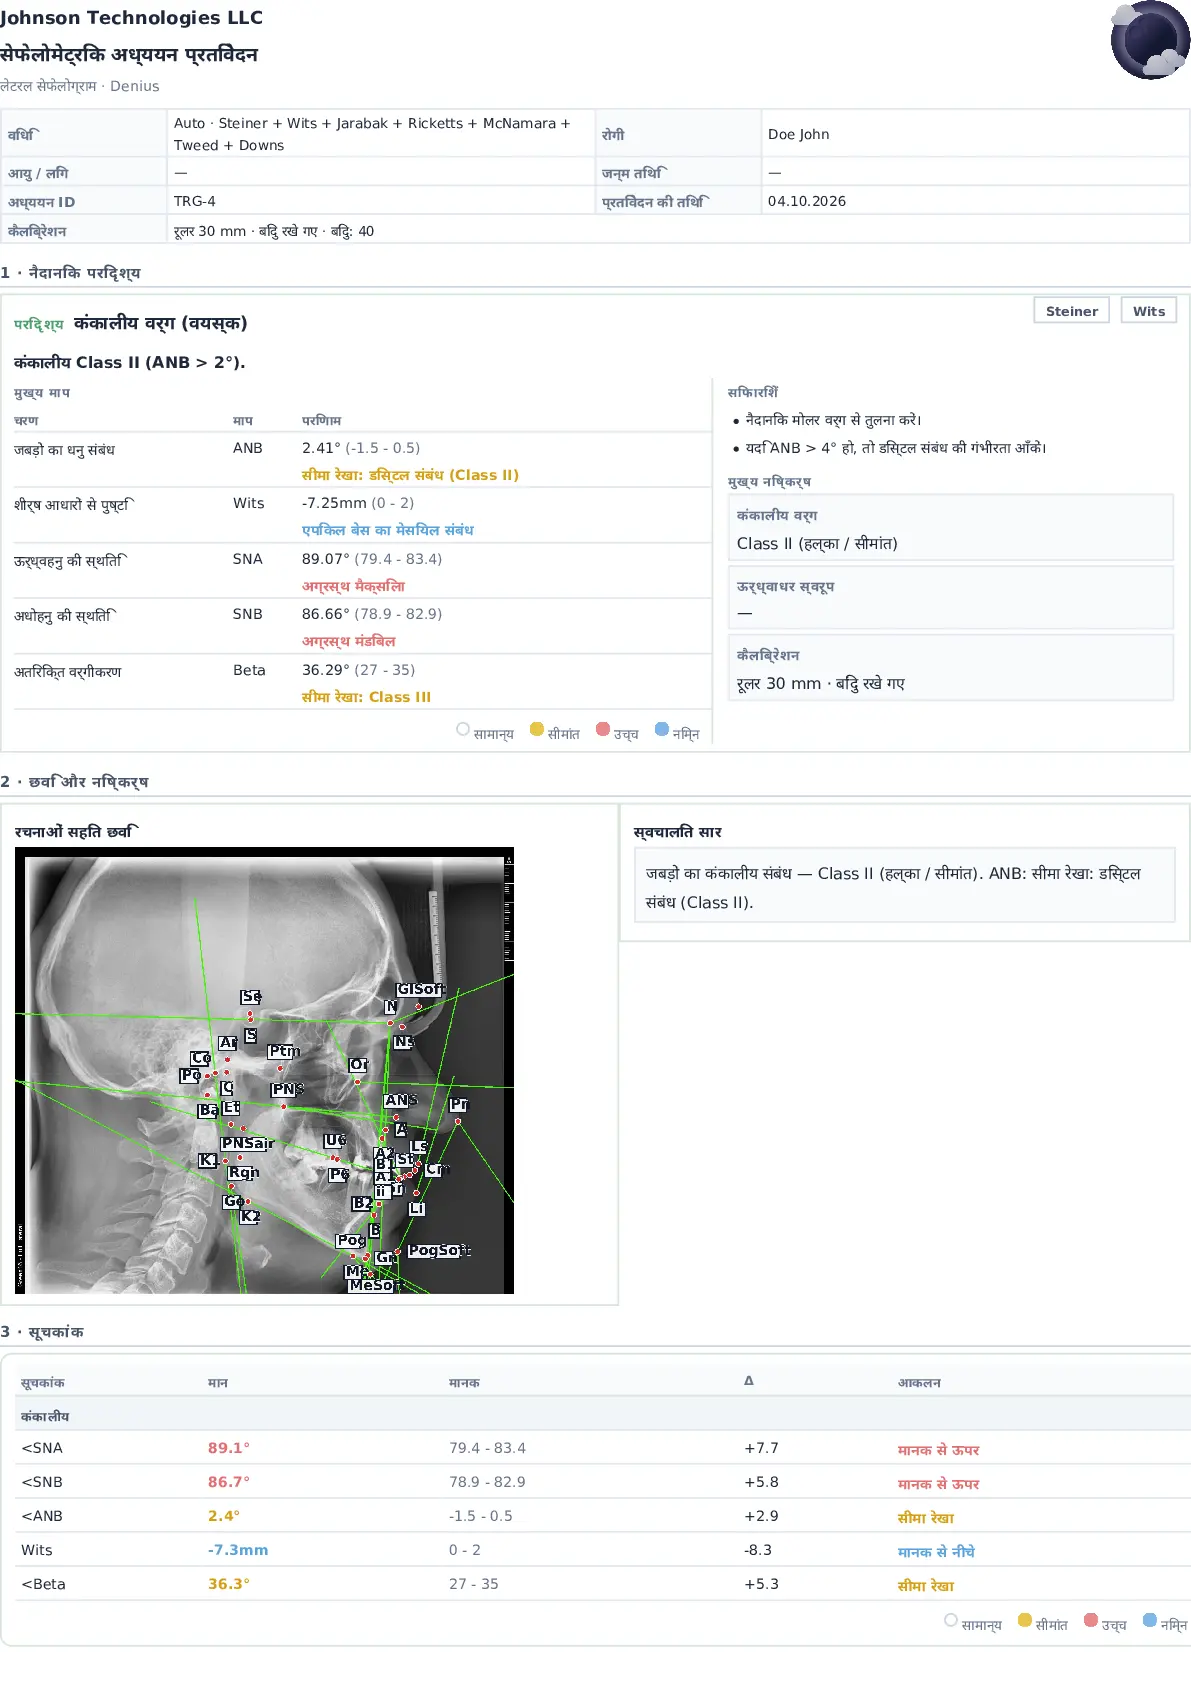Click the SNA result "89.07°"
Viewport: 1191px width, 1684px height.
[326, 559]
